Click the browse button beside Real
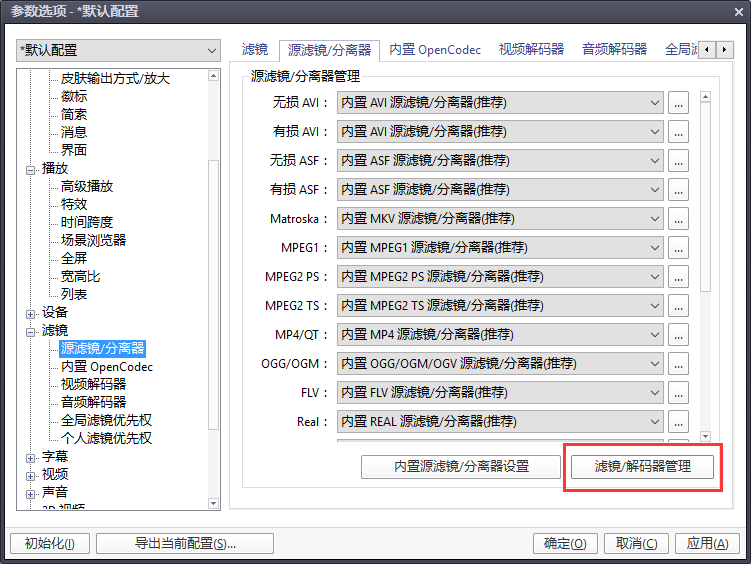 tap(679, 422)
